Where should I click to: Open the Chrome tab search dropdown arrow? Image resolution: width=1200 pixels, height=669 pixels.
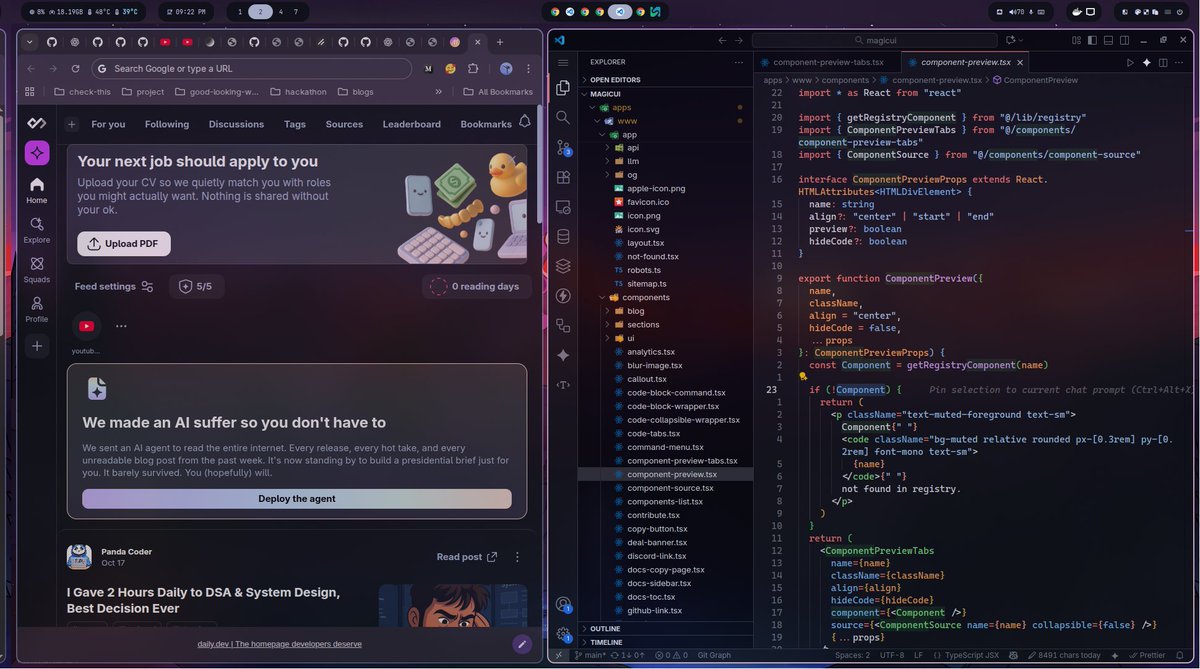pyautogui.click(x=29, y=42)
